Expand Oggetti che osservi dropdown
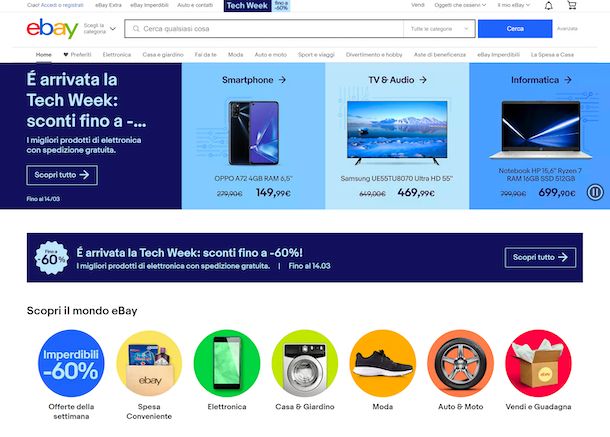 460,5
